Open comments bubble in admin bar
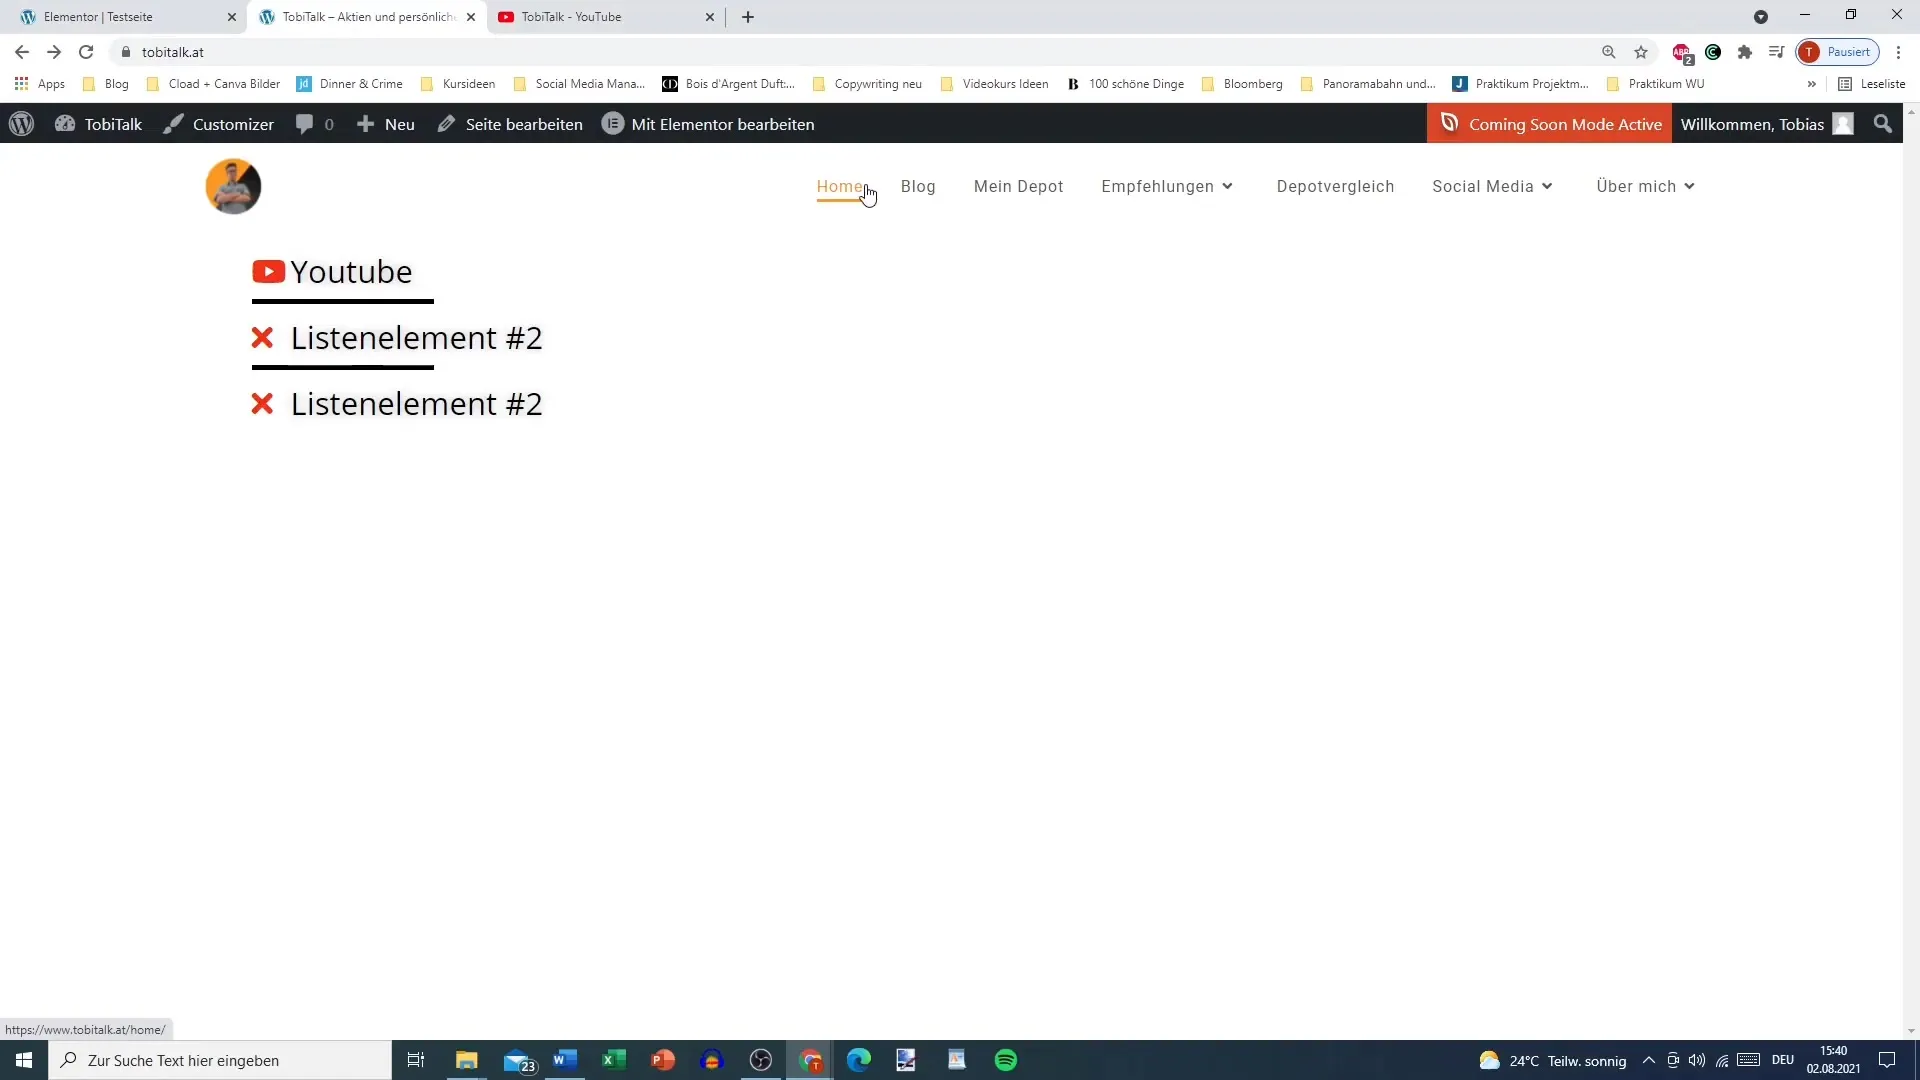 coord(314,124)
